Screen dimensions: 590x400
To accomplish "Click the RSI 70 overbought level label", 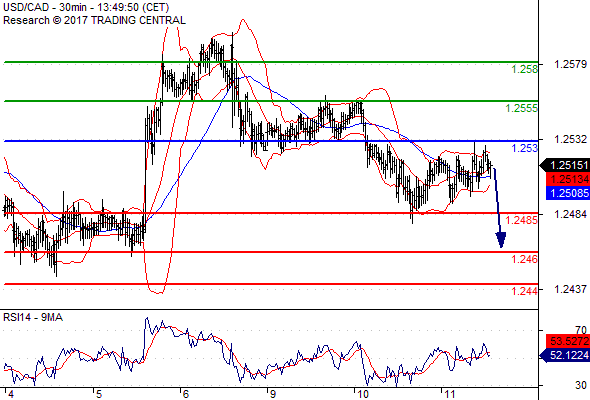I will [581, 330].
